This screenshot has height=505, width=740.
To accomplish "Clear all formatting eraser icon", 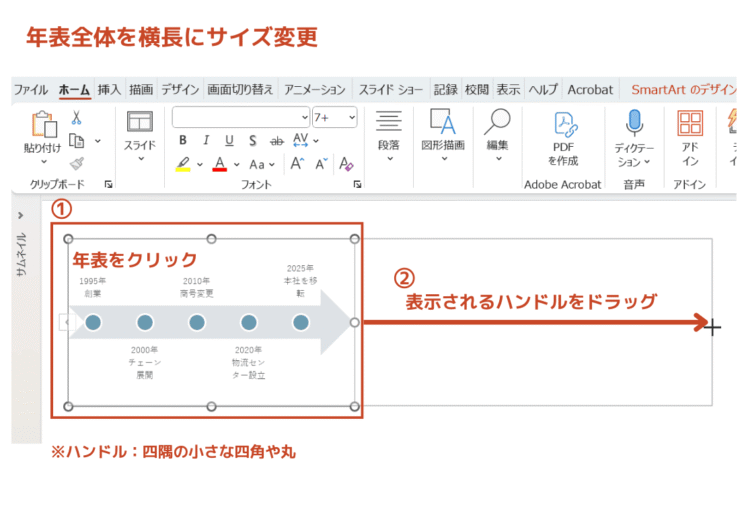I will [346, 164].
